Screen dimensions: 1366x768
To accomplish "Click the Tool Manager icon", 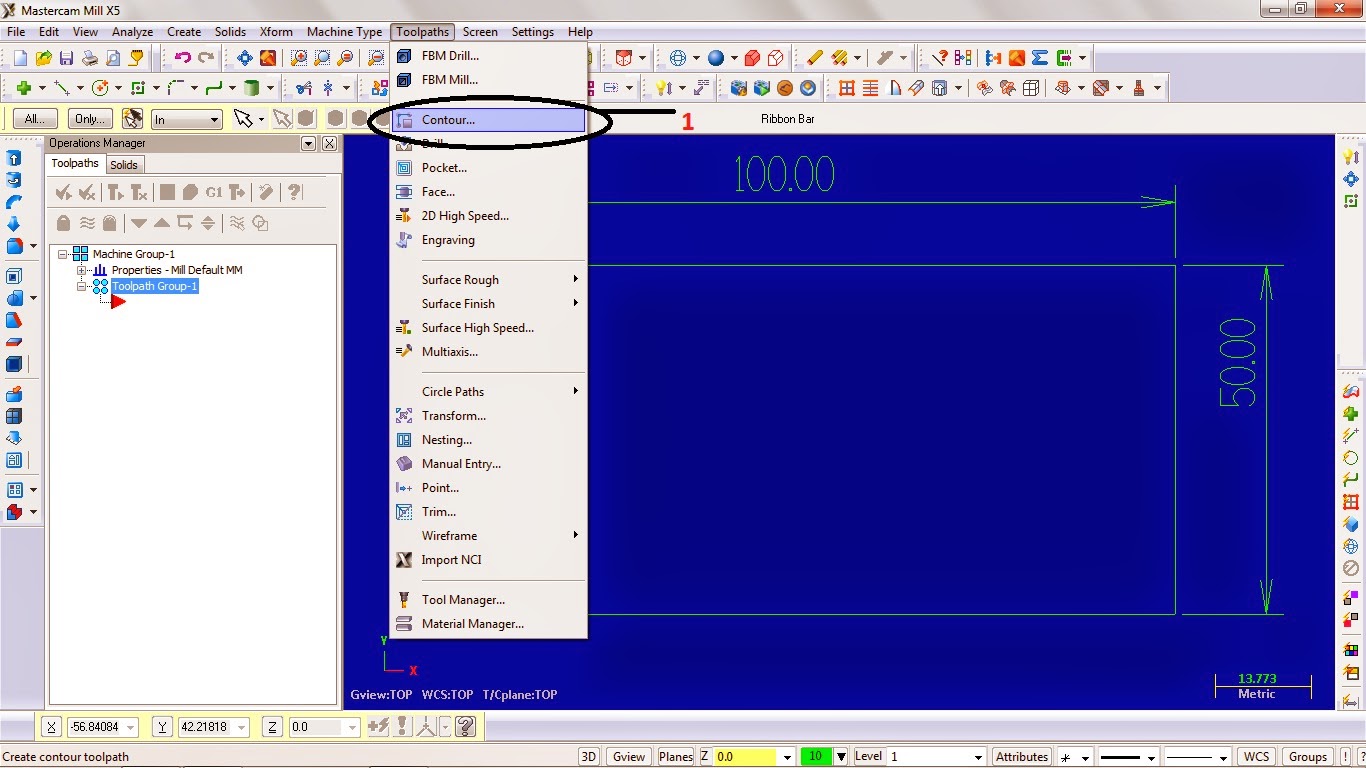I will tap(404, 600).
